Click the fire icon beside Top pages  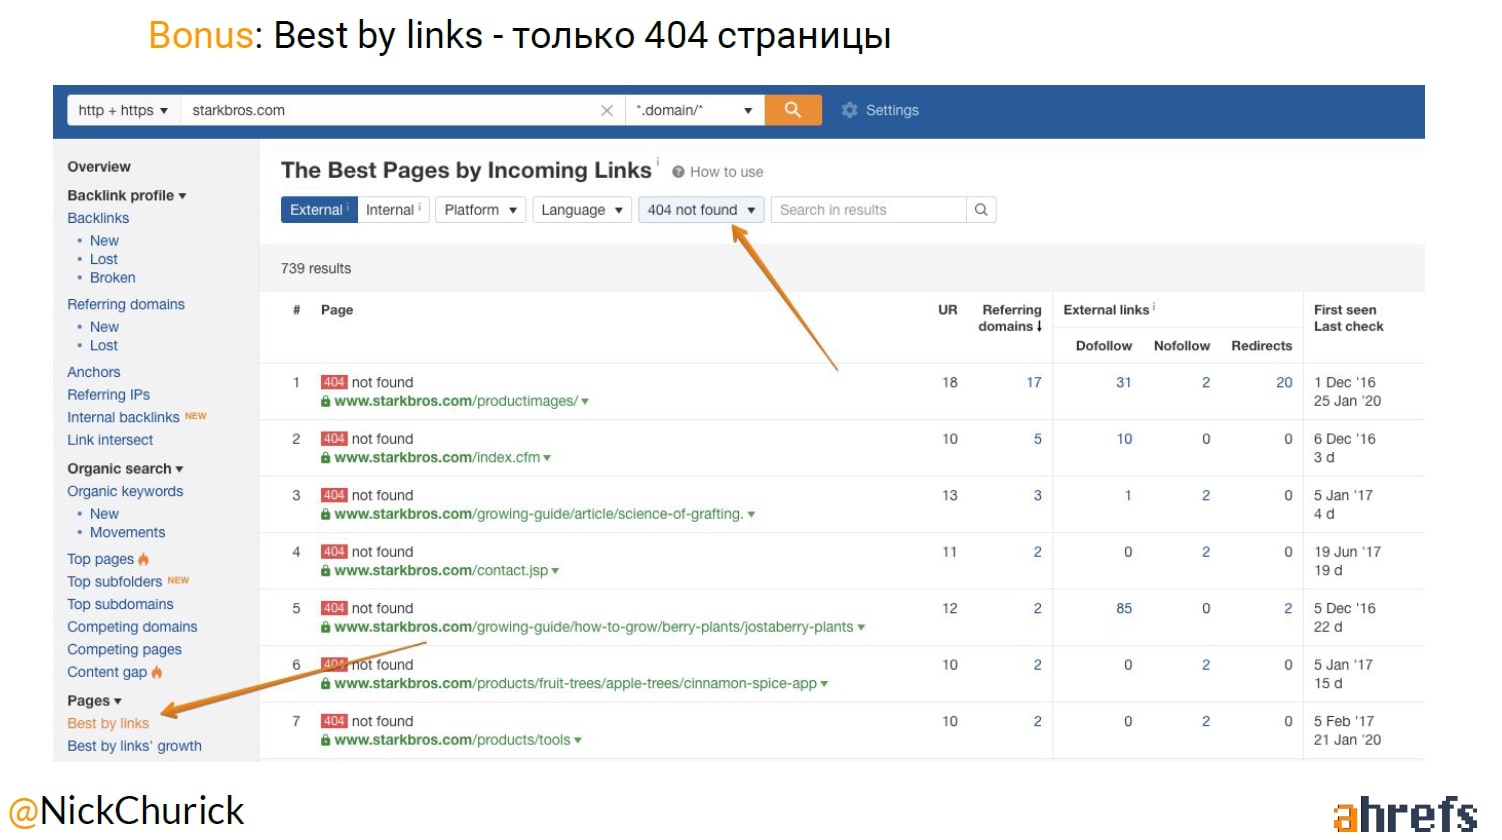click(144, 559)
